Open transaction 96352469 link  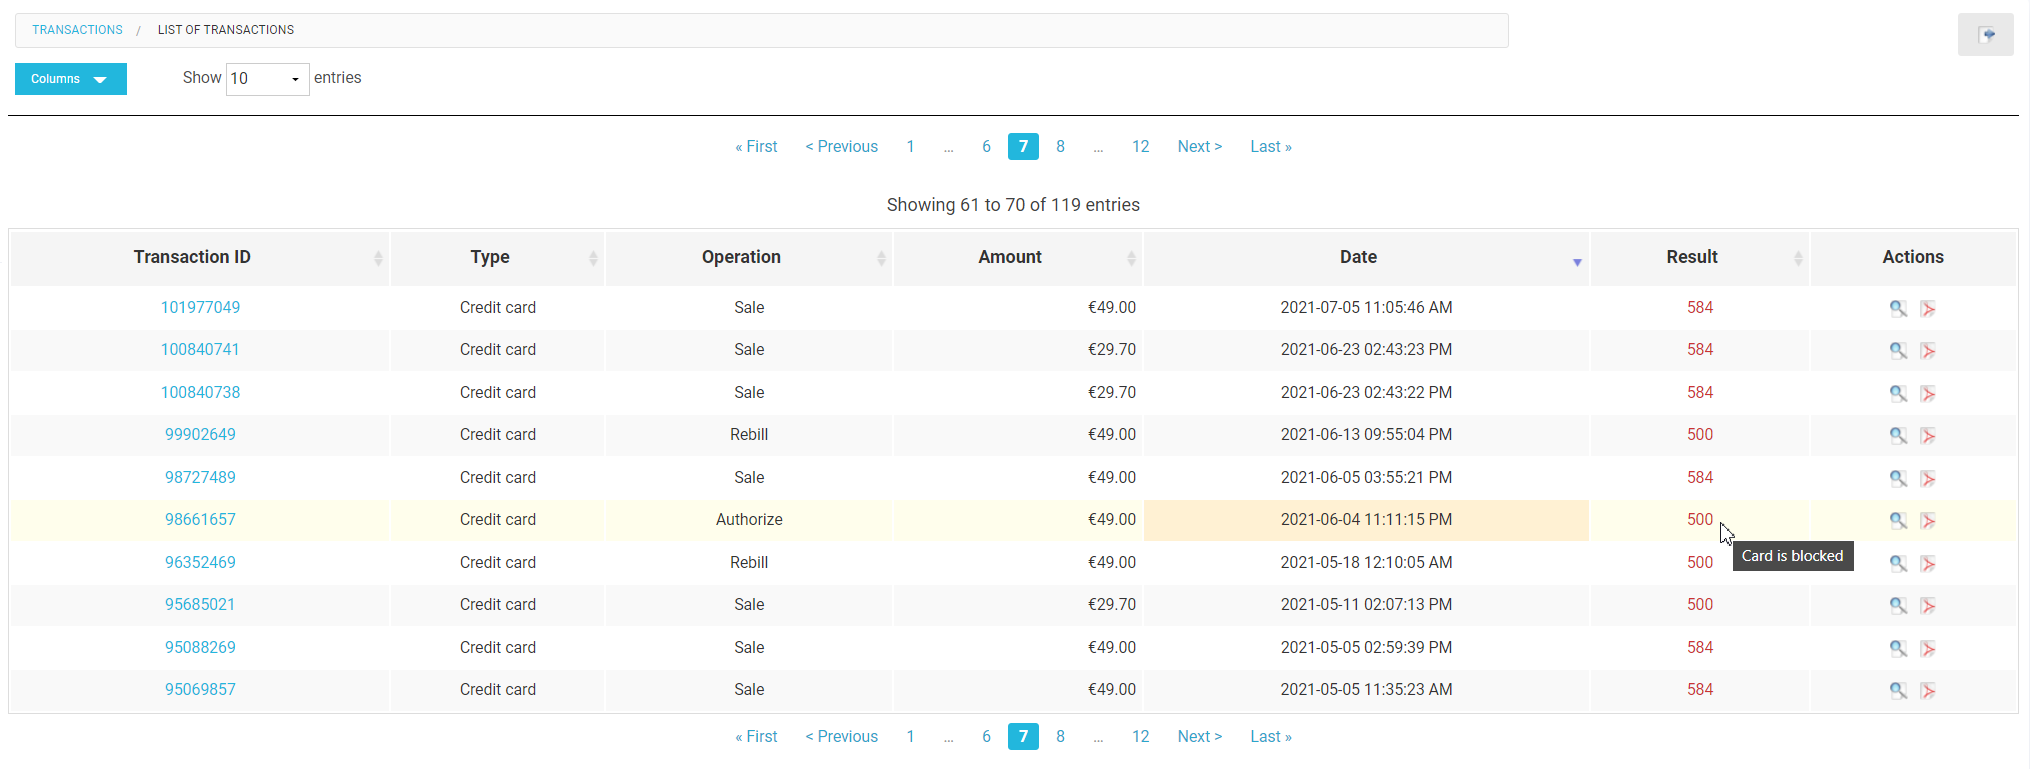click(200, 562)
